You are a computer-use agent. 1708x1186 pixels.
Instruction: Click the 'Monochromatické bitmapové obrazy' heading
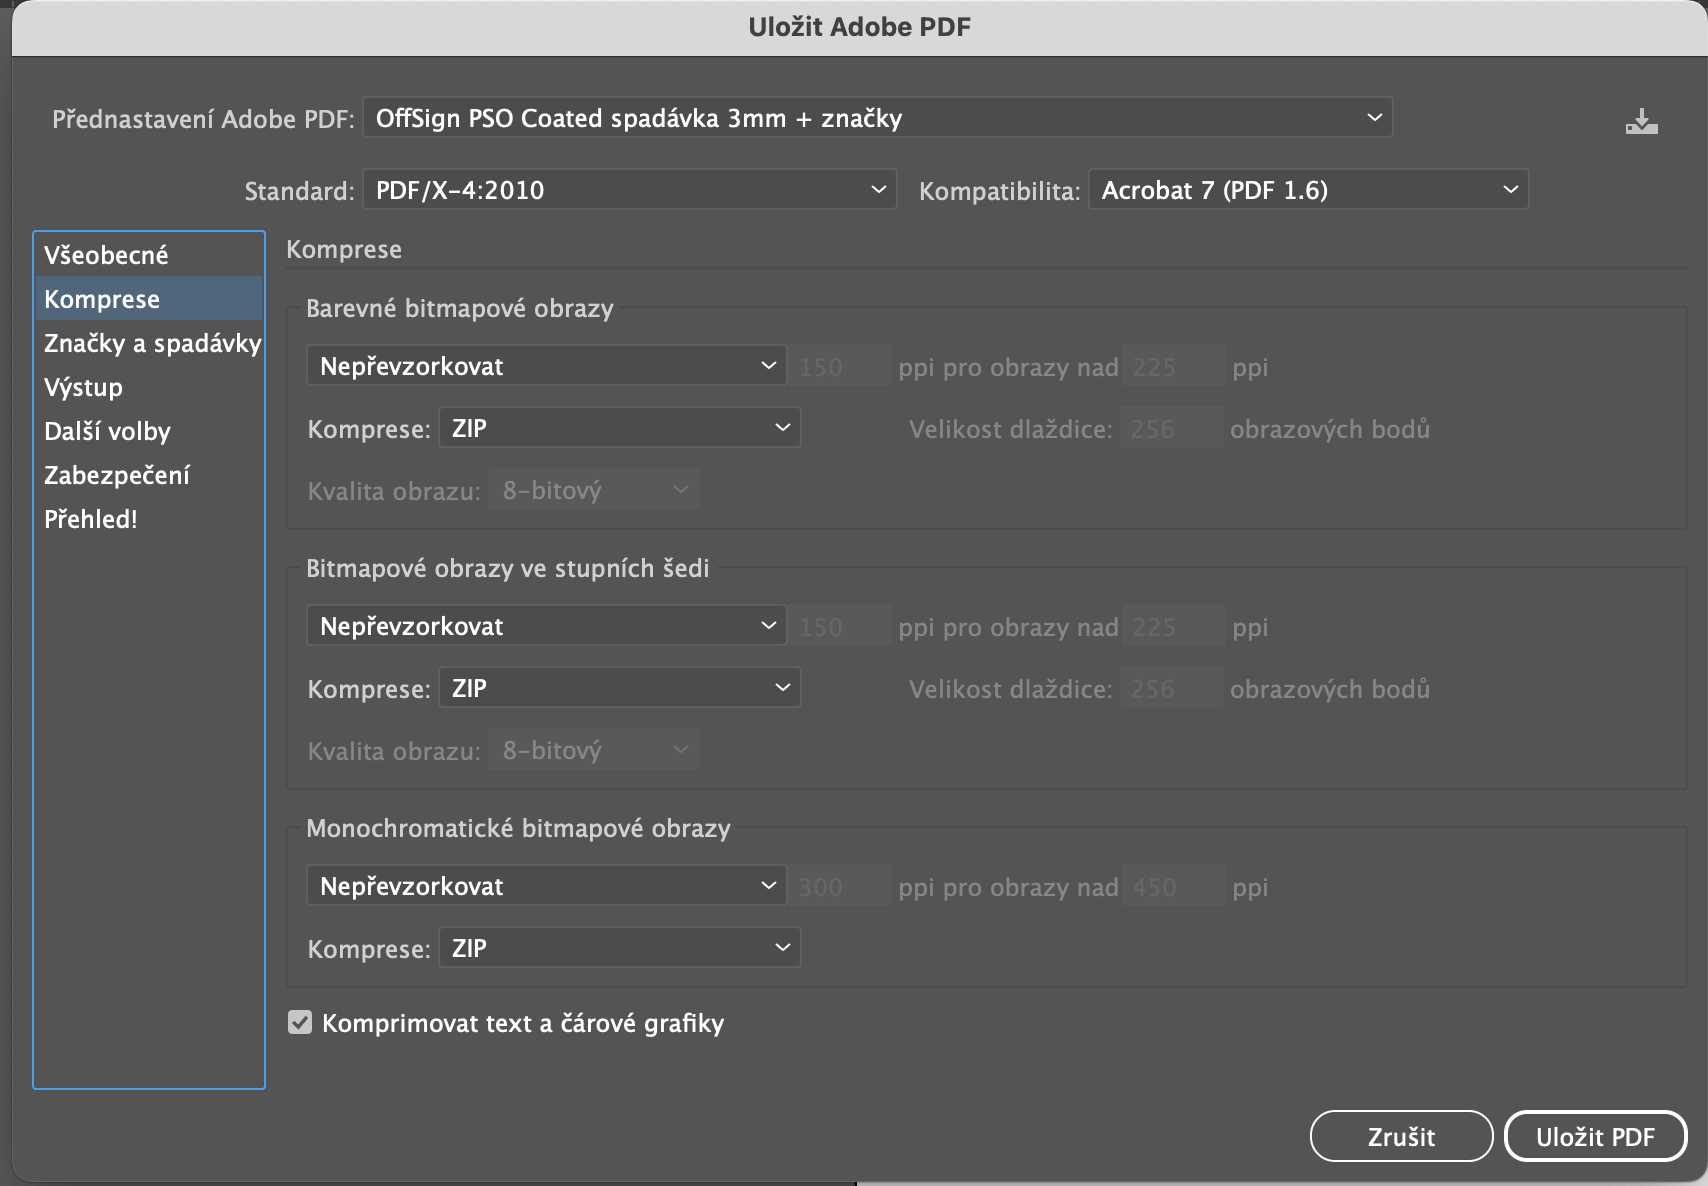pyautogui.click(x=518, y=828)
